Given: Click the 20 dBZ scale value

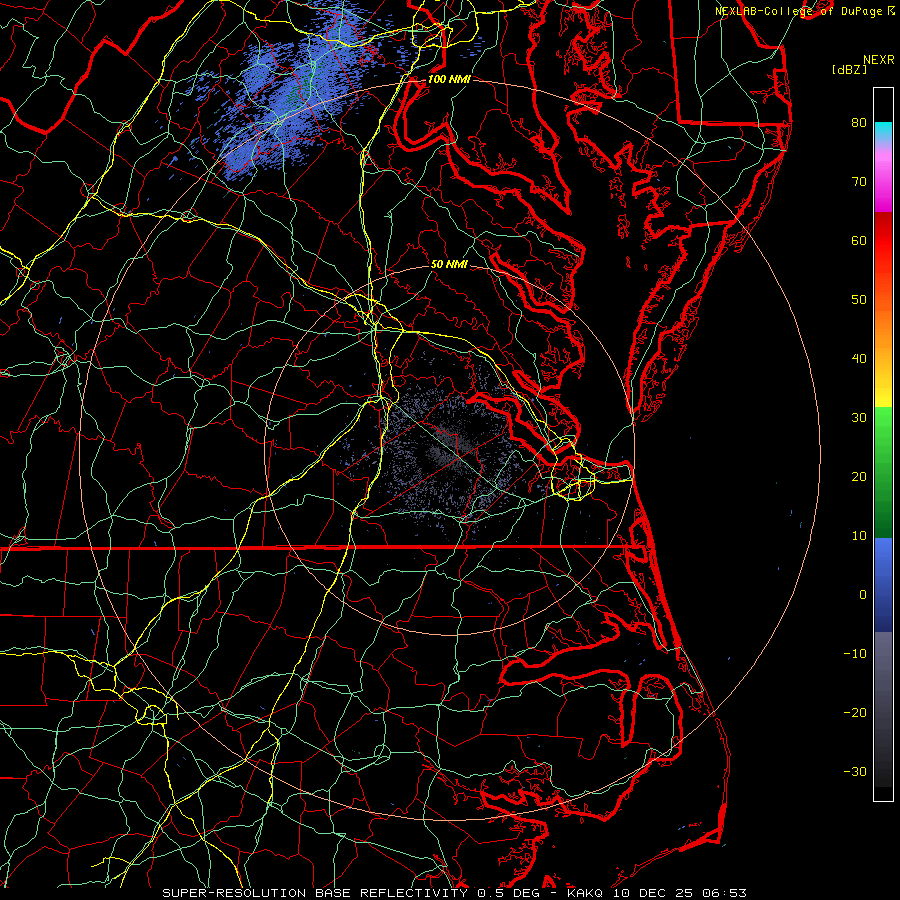Looking at the screenshot, I should 859,476.
